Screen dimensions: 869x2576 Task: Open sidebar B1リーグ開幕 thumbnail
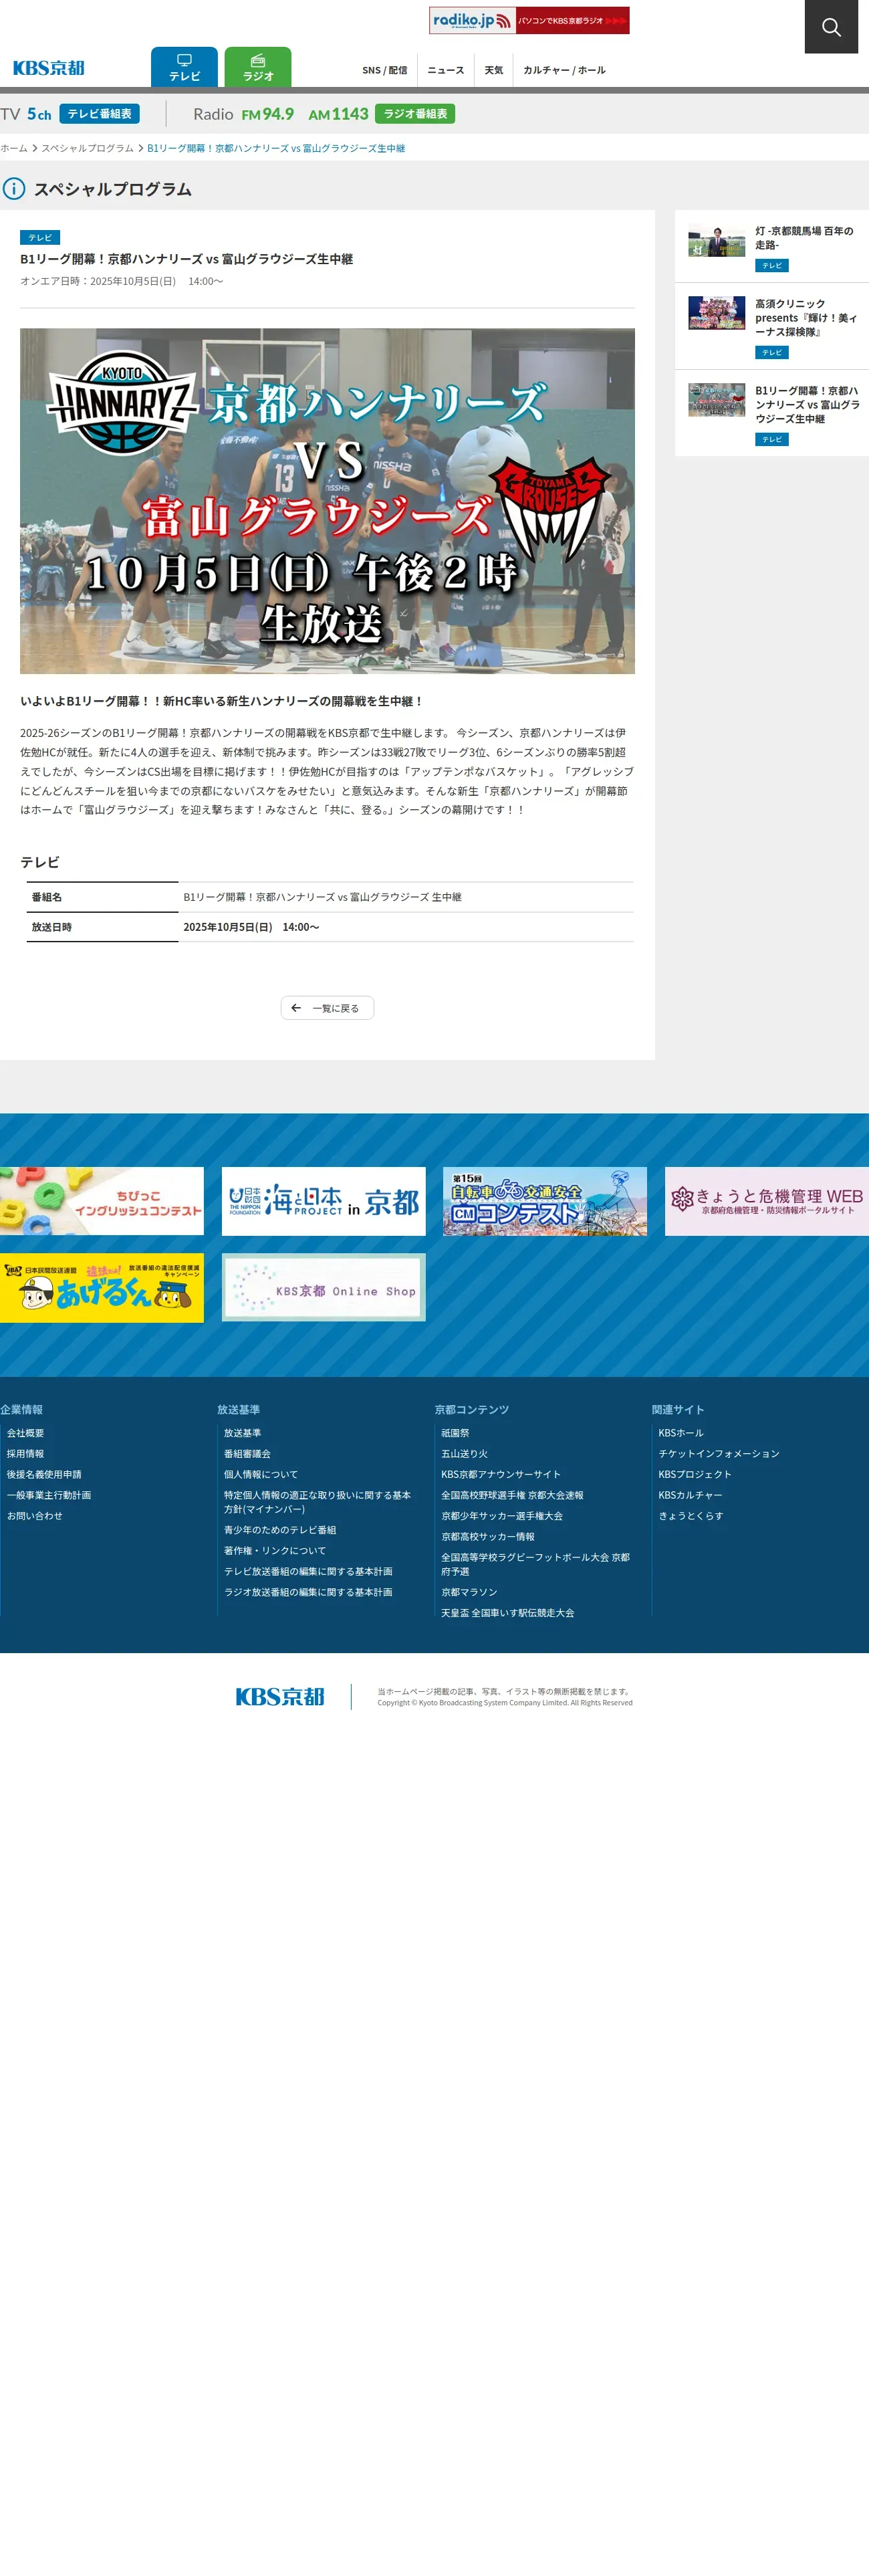(716, 400)
